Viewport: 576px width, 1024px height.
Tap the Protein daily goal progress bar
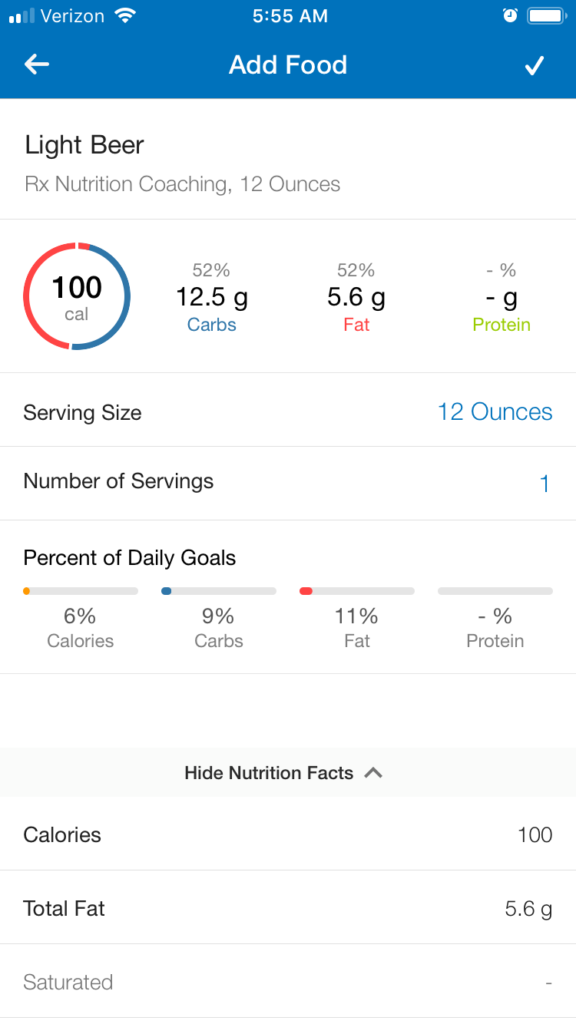(495, 591)
